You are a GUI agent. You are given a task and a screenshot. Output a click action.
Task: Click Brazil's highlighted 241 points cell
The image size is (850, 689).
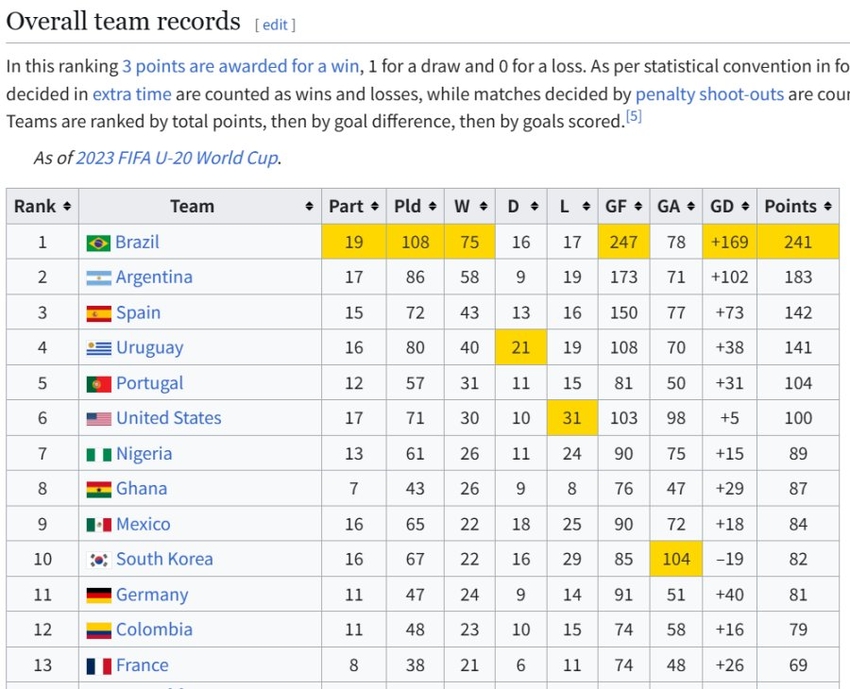point(797,242)
